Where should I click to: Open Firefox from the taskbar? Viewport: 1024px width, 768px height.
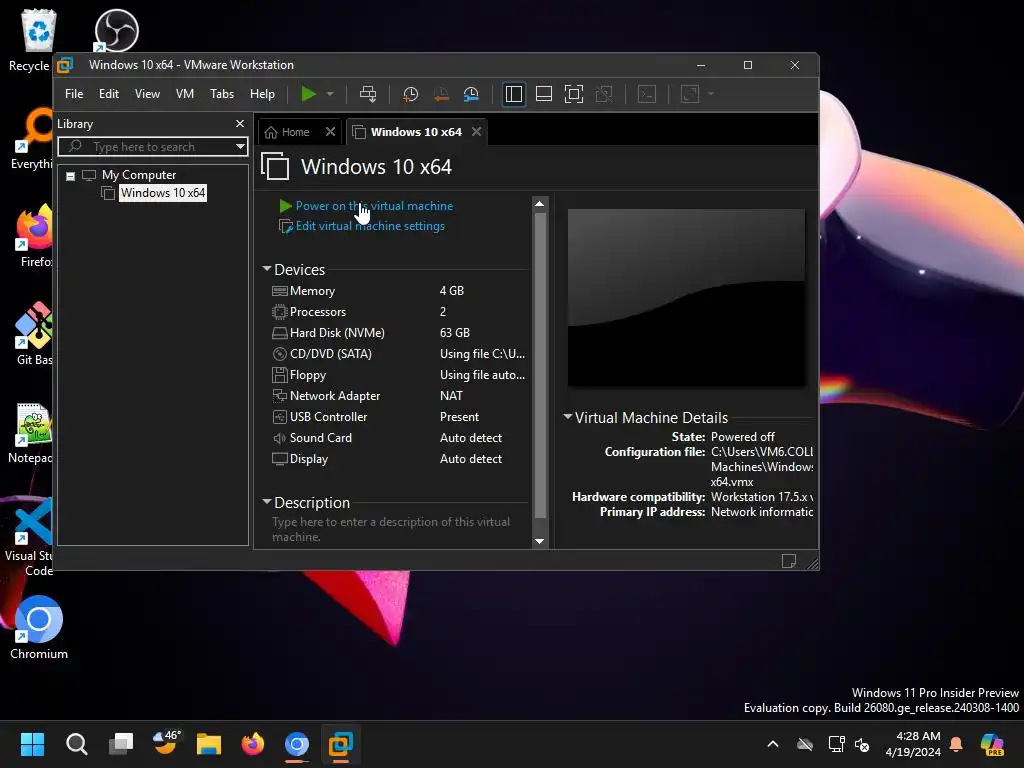pos(253,744)
